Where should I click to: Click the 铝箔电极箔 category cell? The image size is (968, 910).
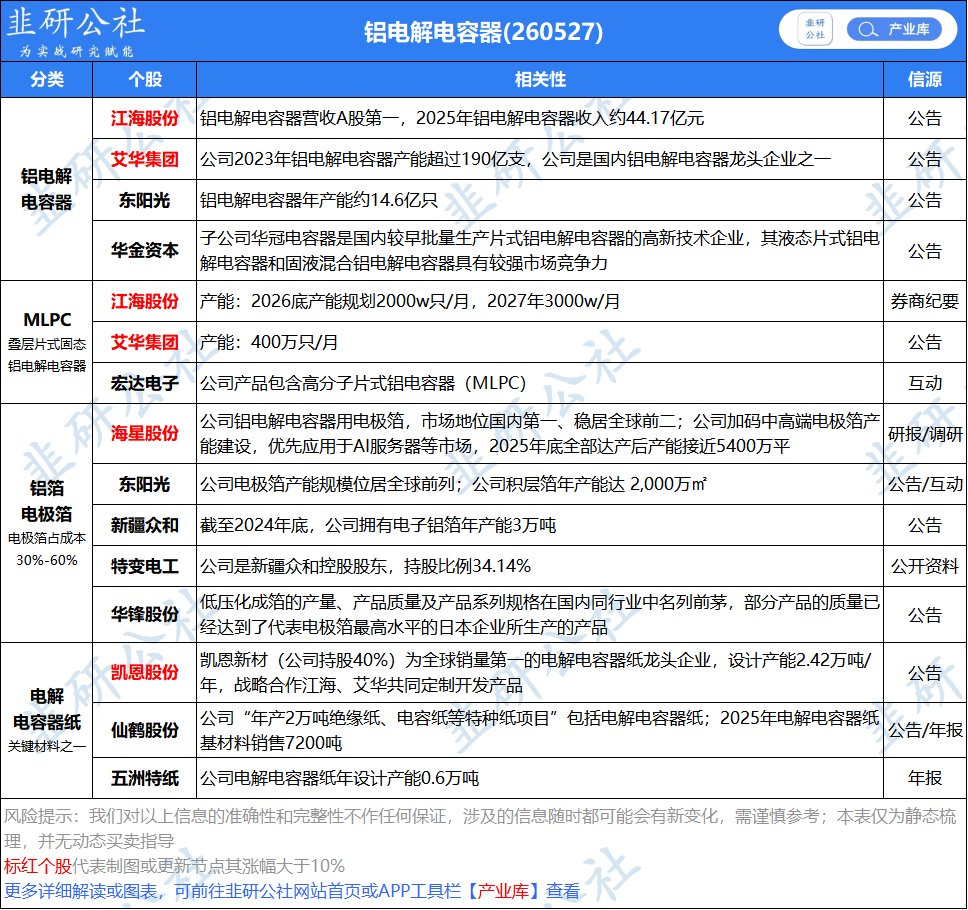(47, 523)
